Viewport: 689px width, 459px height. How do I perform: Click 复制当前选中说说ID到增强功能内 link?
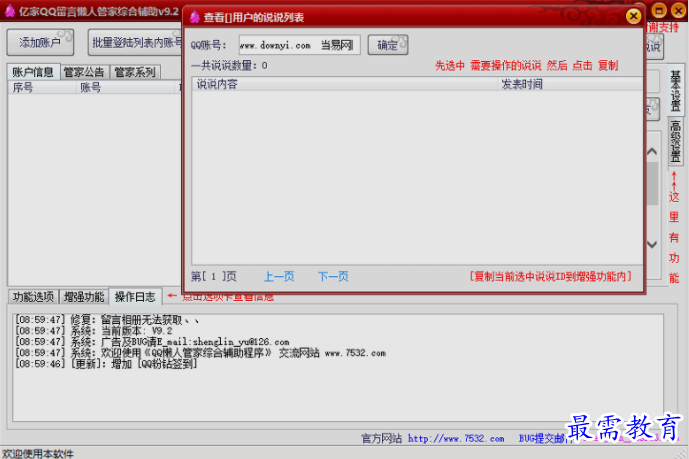pos(551,276)
